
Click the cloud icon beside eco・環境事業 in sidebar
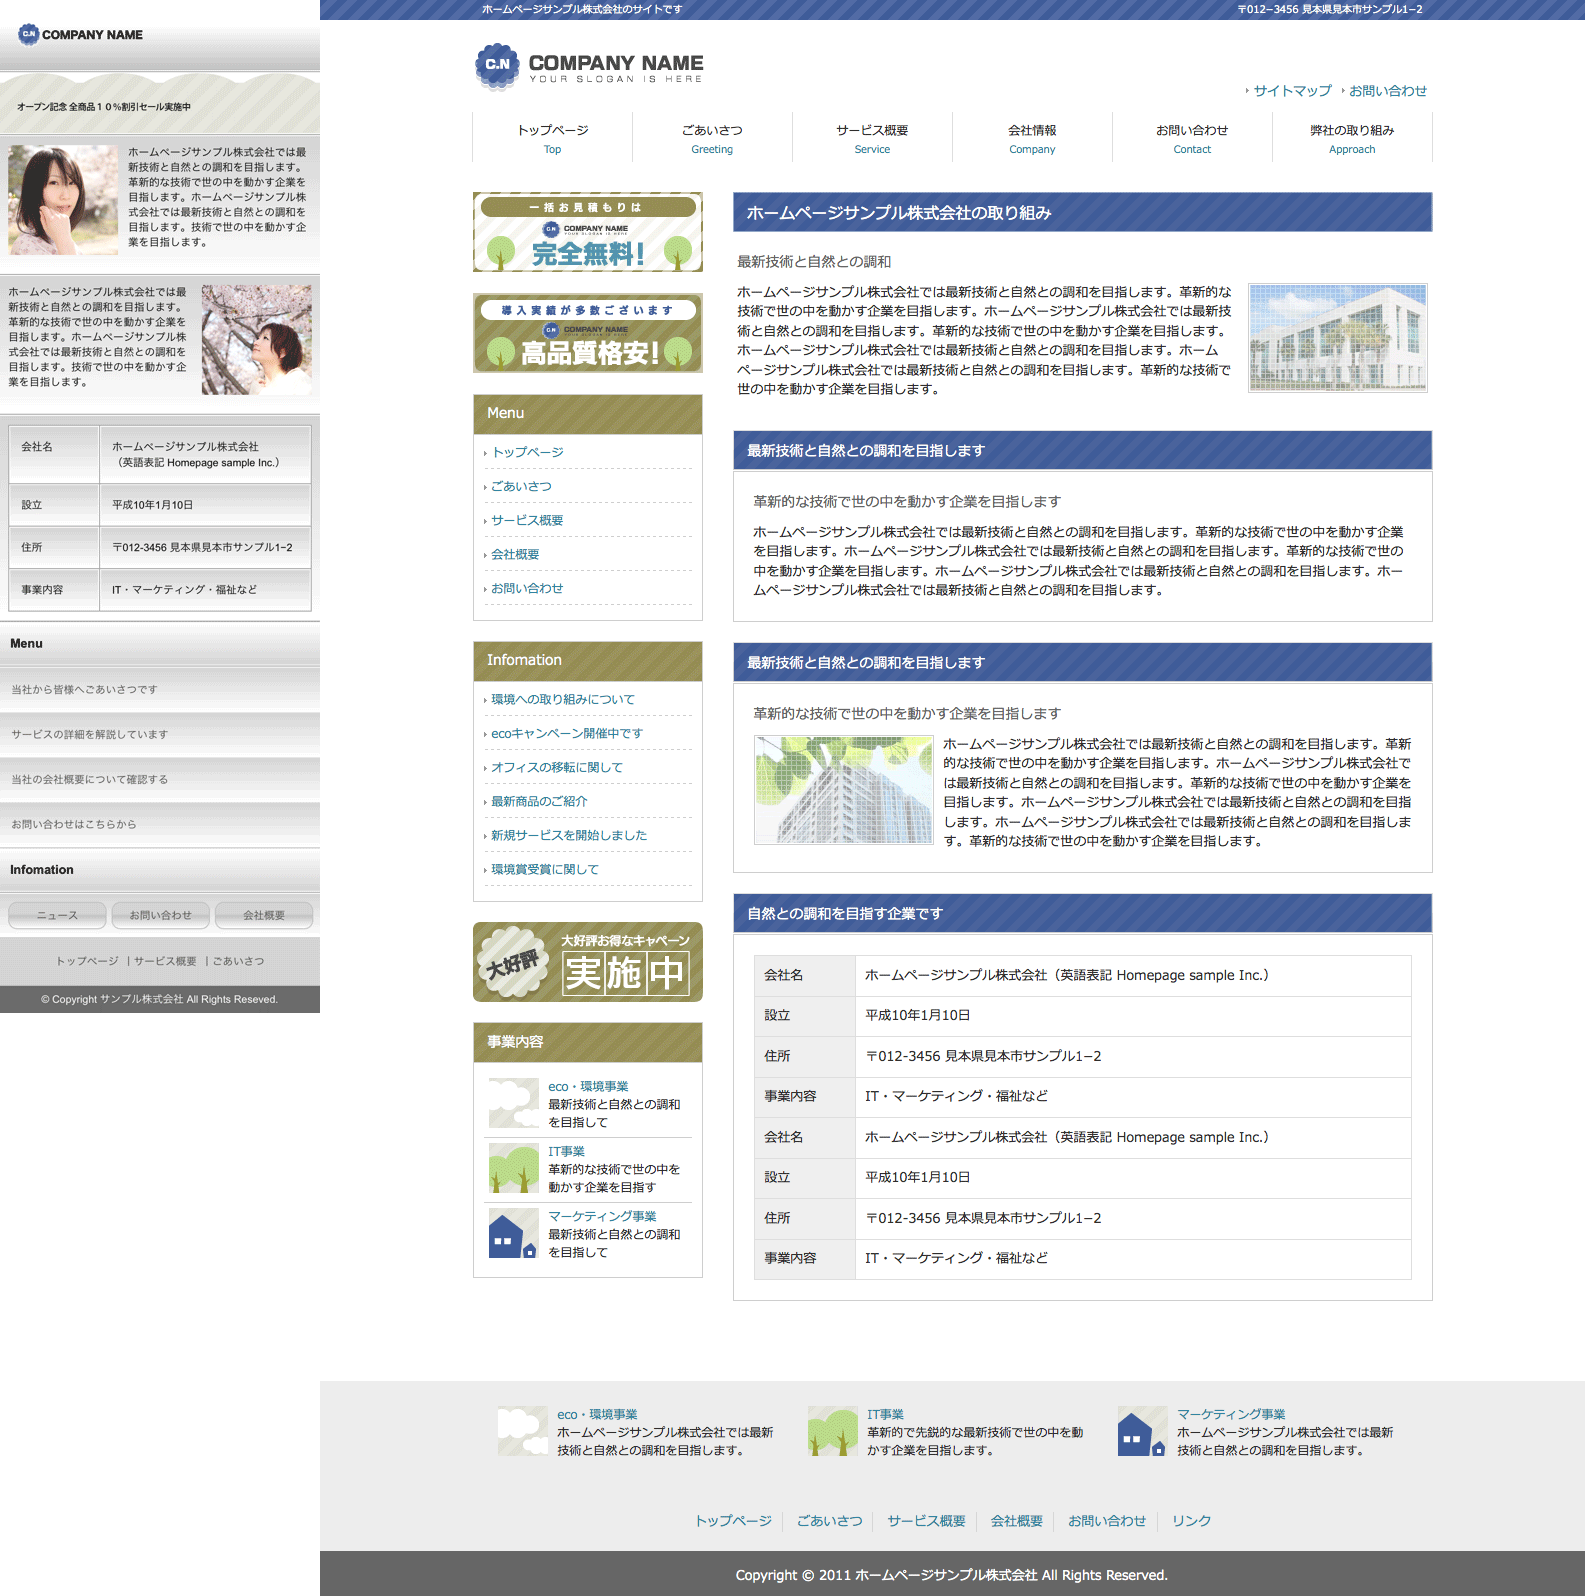(x=513, y=1103)
